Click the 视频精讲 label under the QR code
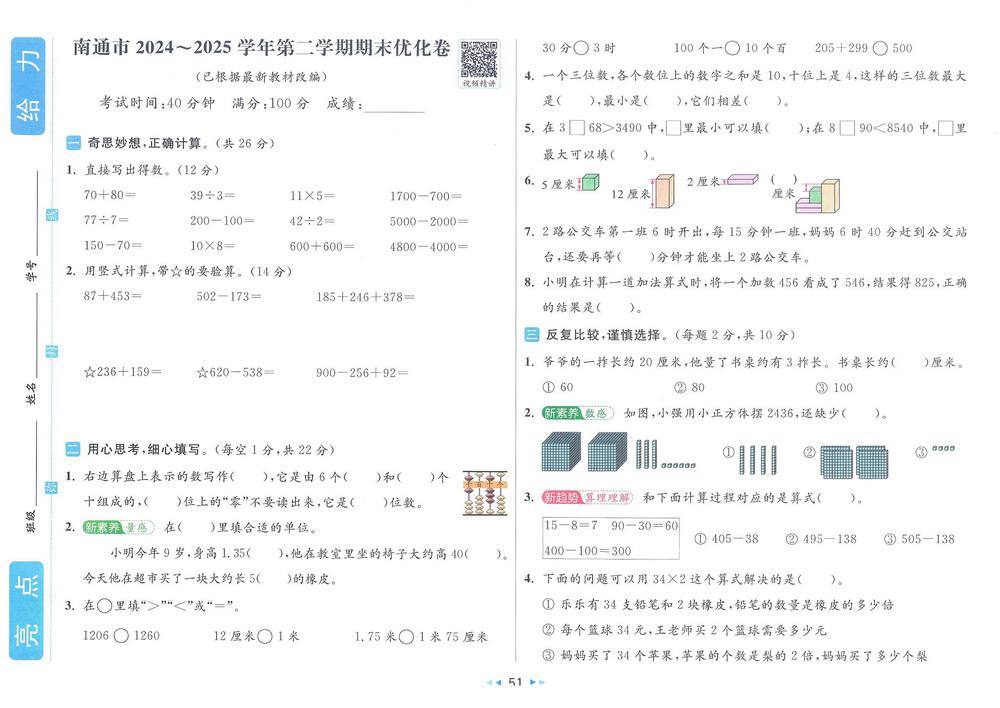Screen dimensions: 1000x708 479,84
